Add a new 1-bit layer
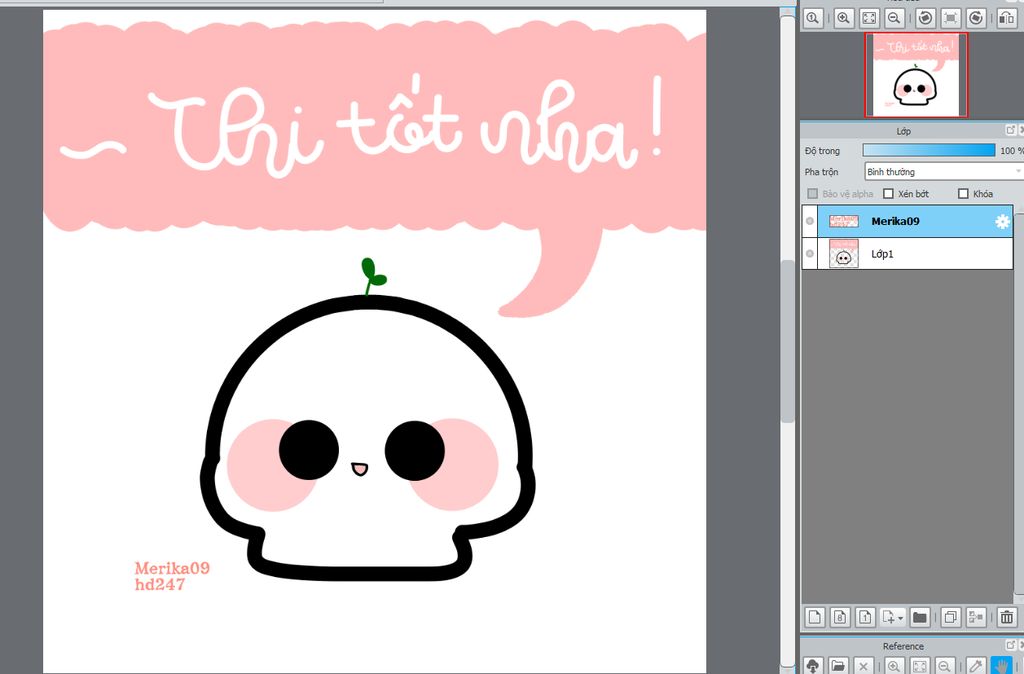The width and height of the screenshot is (1024, 674). coord(865,617)
